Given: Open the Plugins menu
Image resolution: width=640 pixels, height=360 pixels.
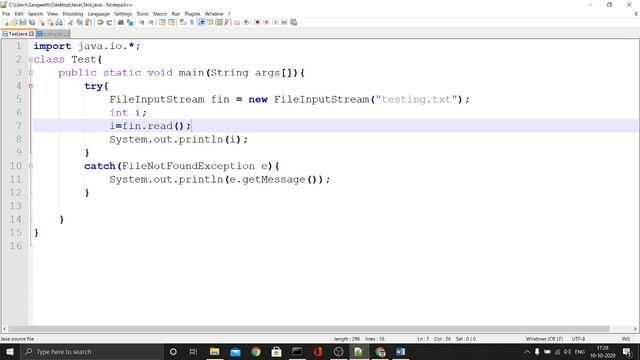Looking at the screenshot, I should coord(192,14).
